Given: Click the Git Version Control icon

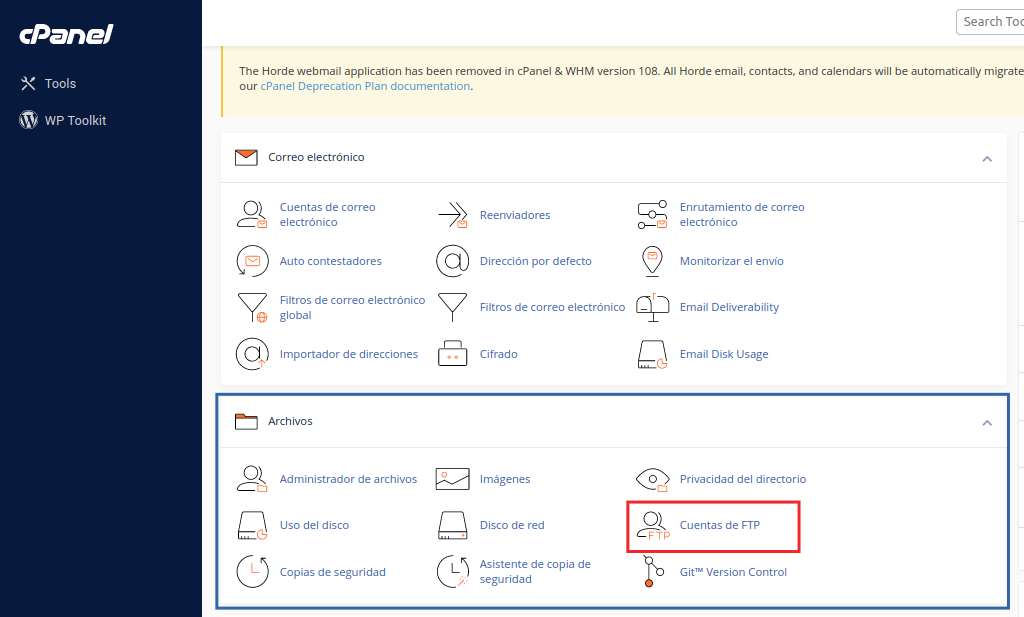Looking at the screenshot, I should pos(653,572).
